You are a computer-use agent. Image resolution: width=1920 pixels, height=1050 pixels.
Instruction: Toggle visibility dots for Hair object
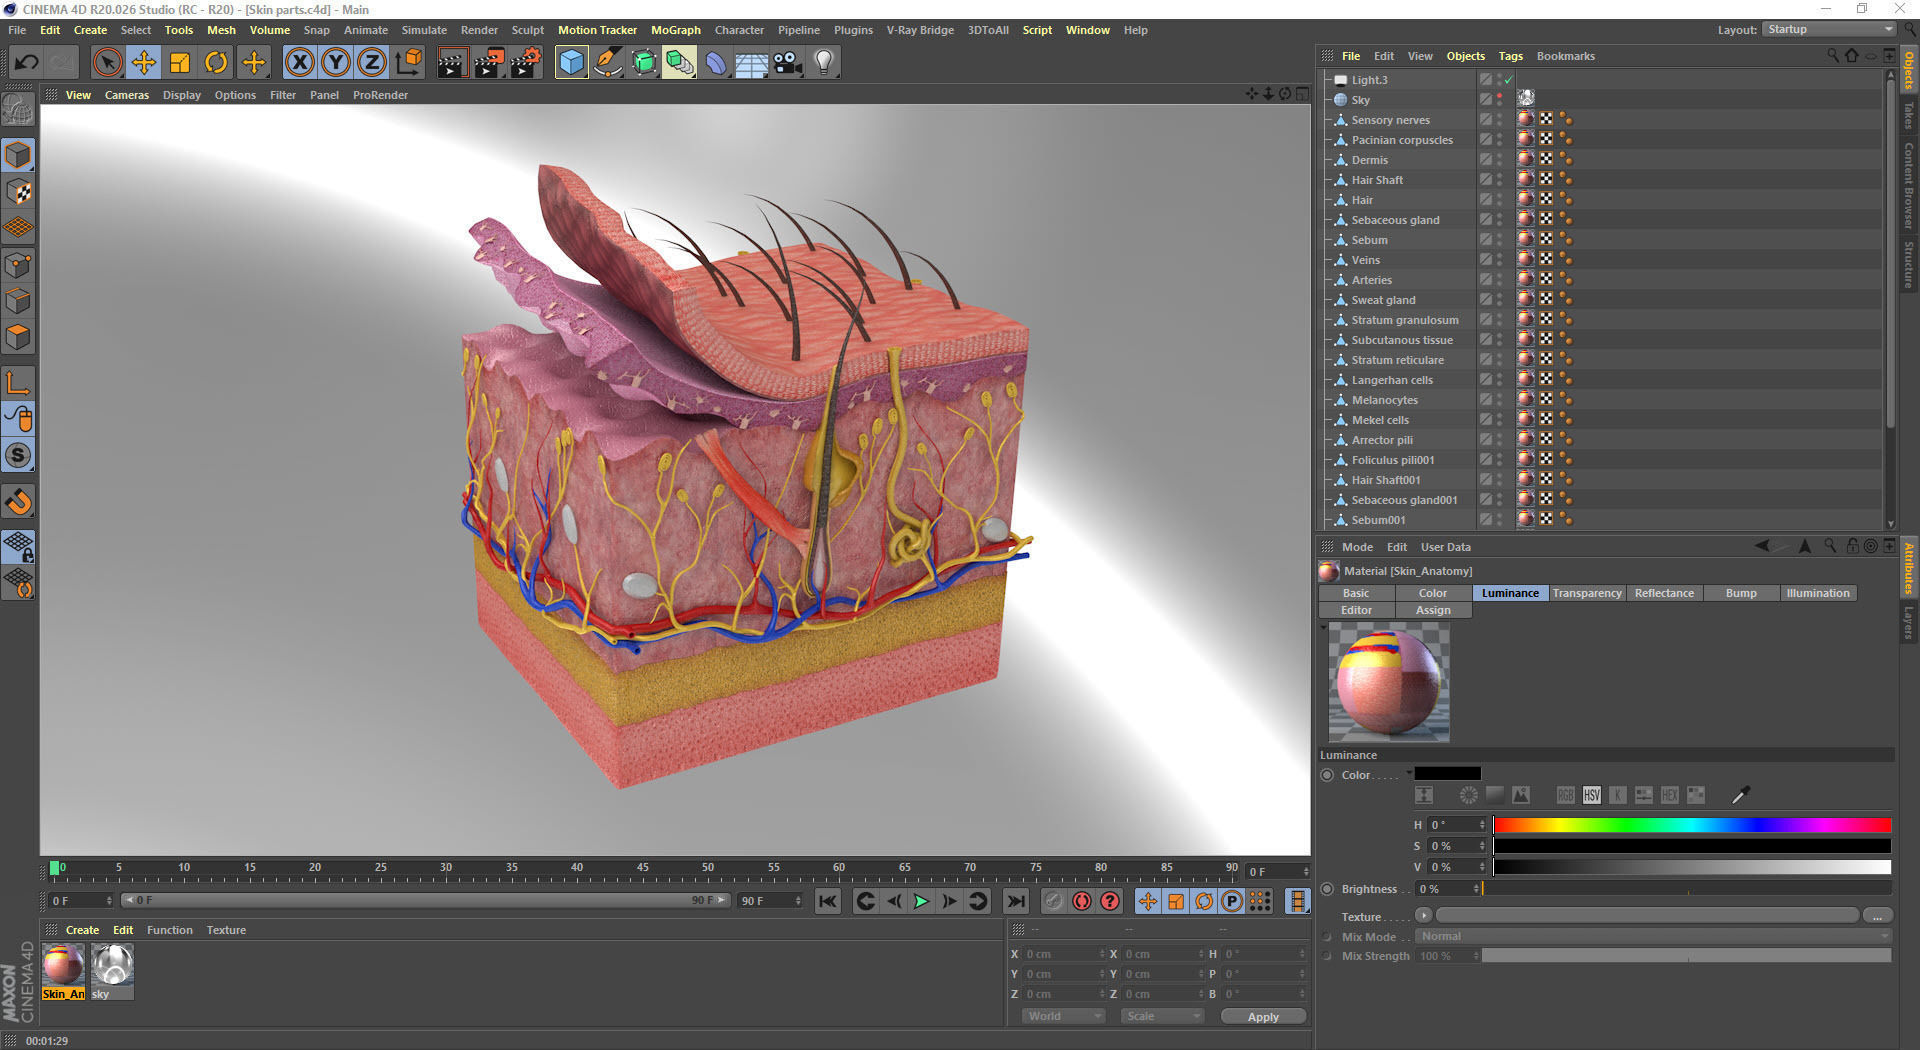point(1499,200)
